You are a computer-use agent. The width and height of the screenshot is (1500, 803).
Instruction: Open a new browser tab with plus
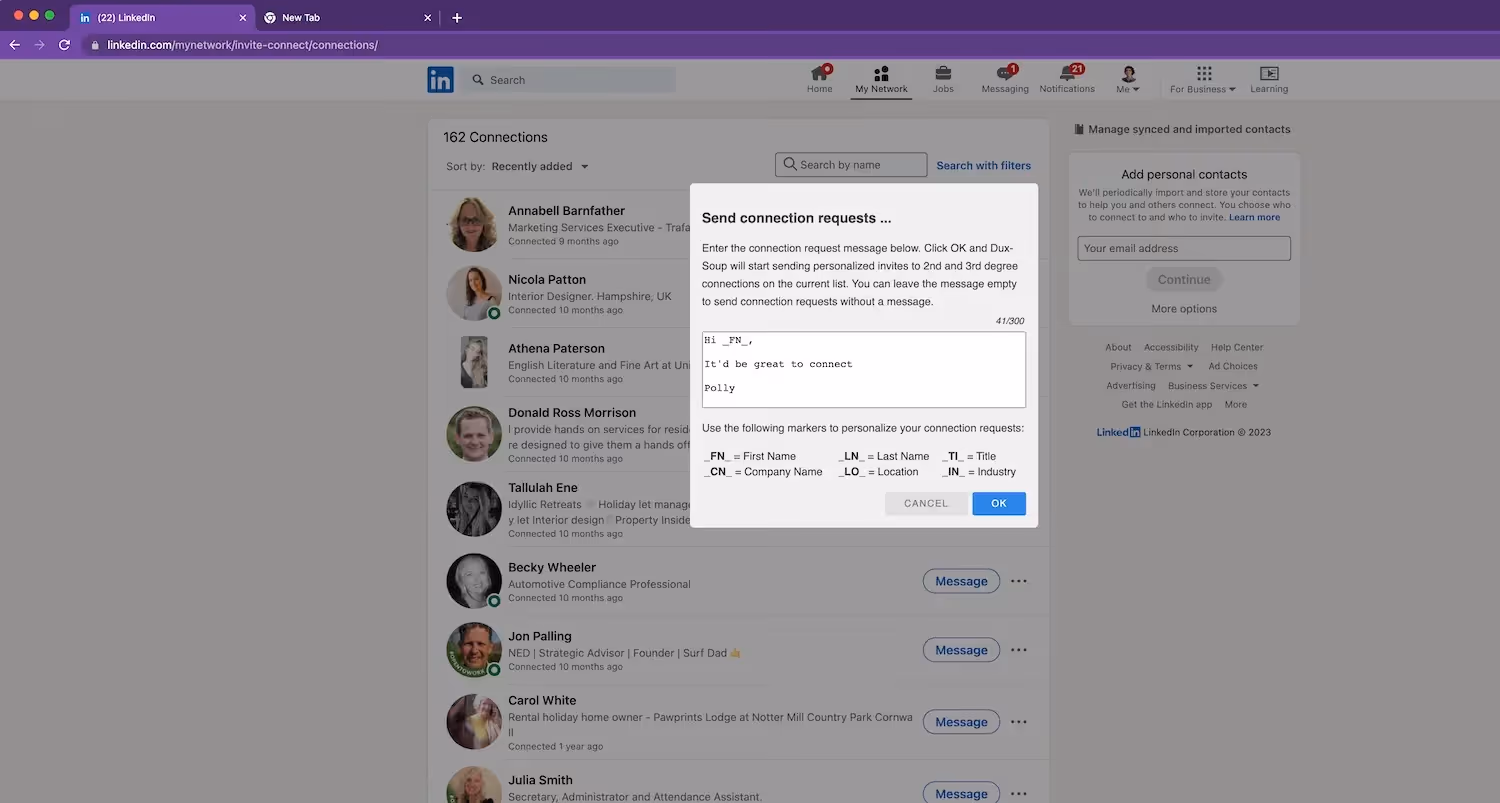[x=457, y=17]
